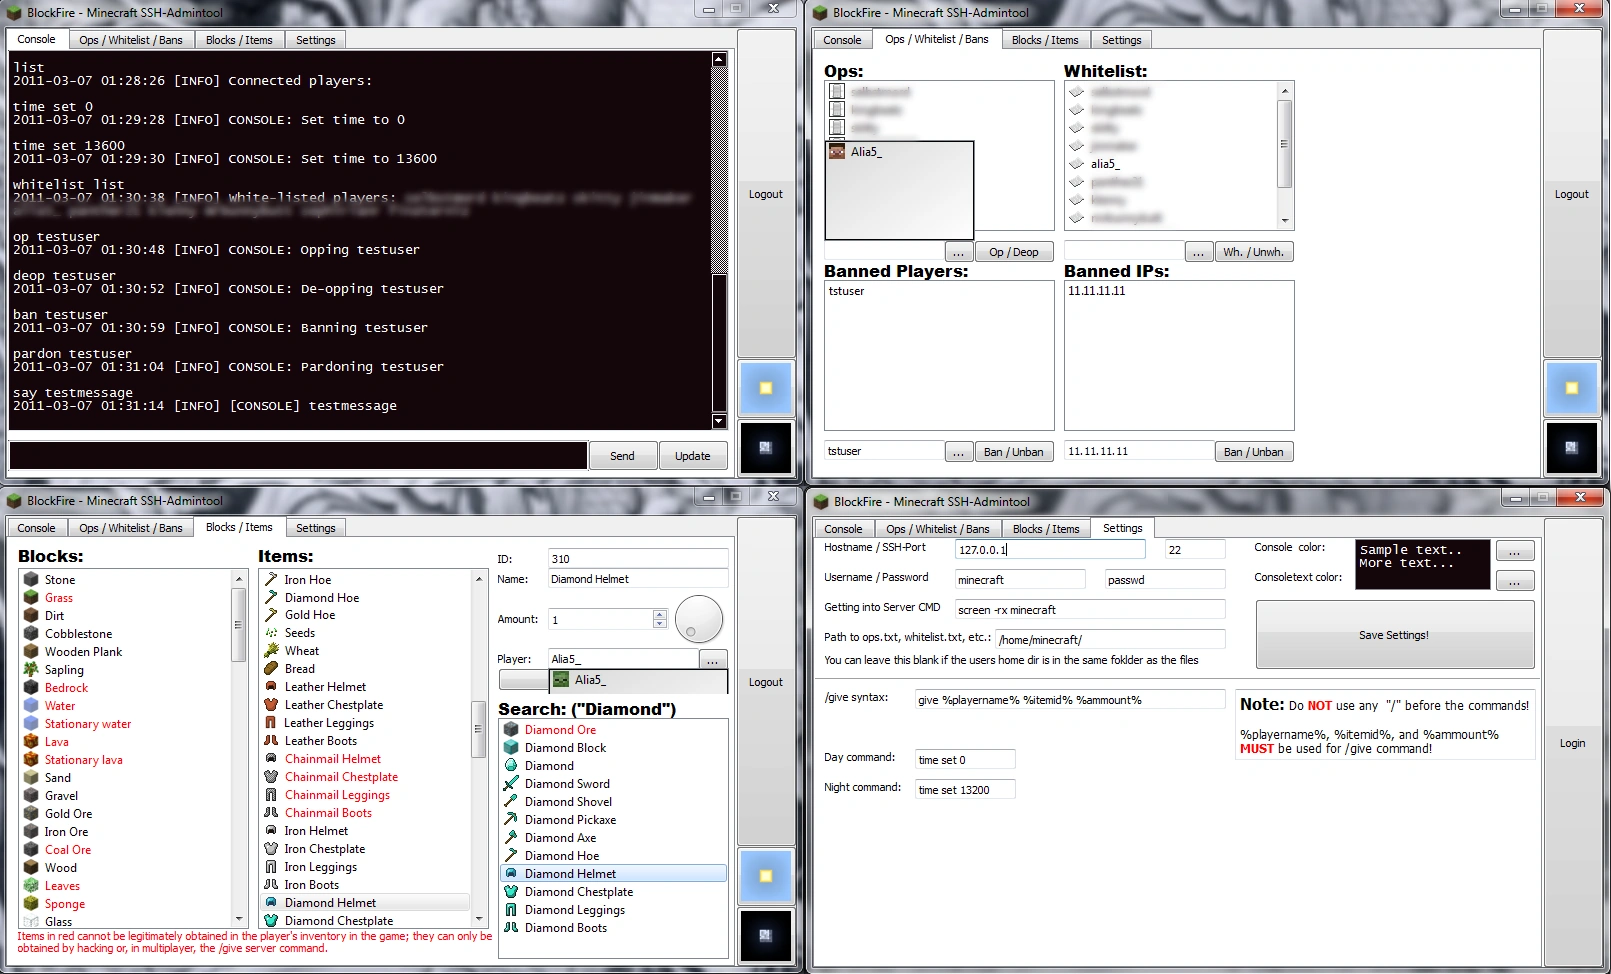Click the Chainmail Helmet icon
The height and width of the screenshot is (974, 1611).
(271, 759)
